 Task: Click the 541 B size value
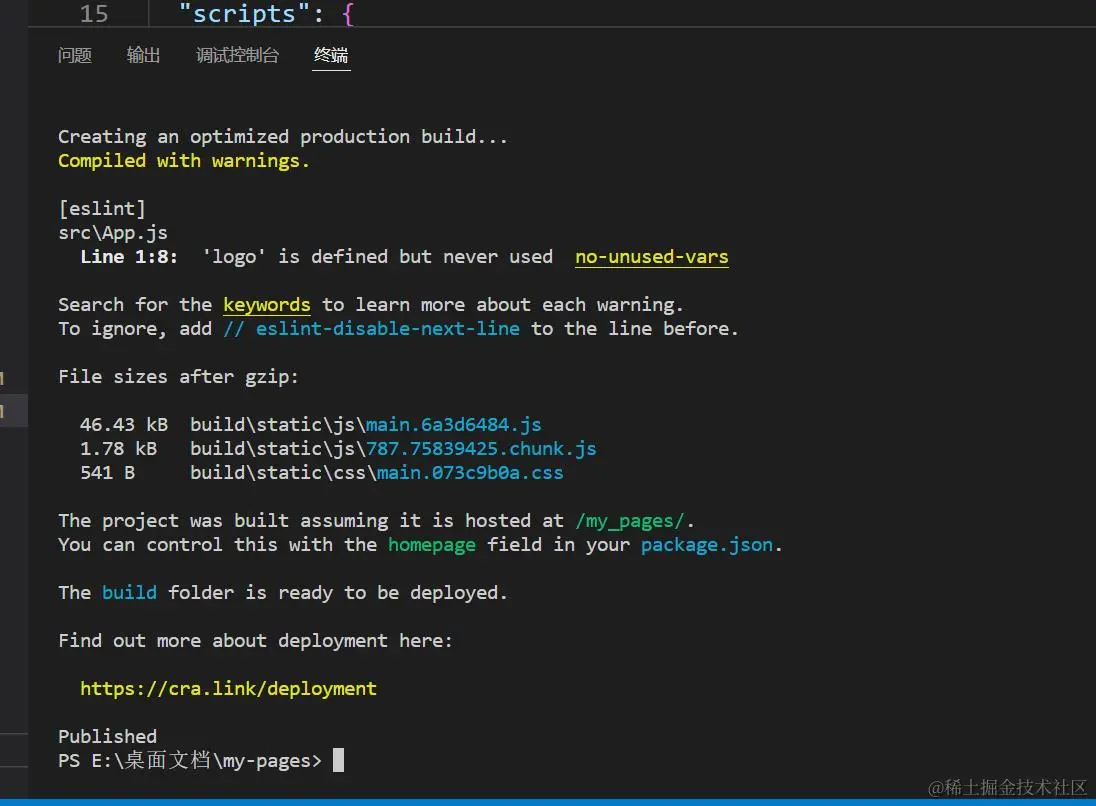pos(108,473)
